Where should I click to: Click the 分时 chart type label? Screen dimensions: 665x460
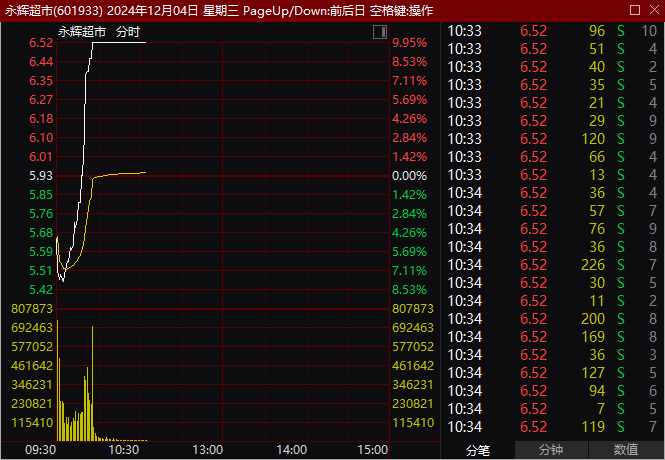click(128, 32)
